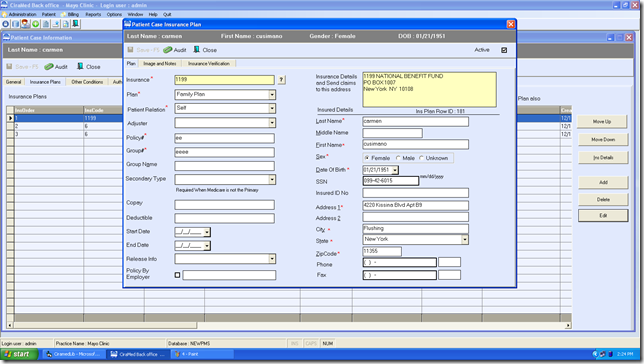Click the Move Down button
This screenshot has height=364, width=644.
click(x=603, y=140)
